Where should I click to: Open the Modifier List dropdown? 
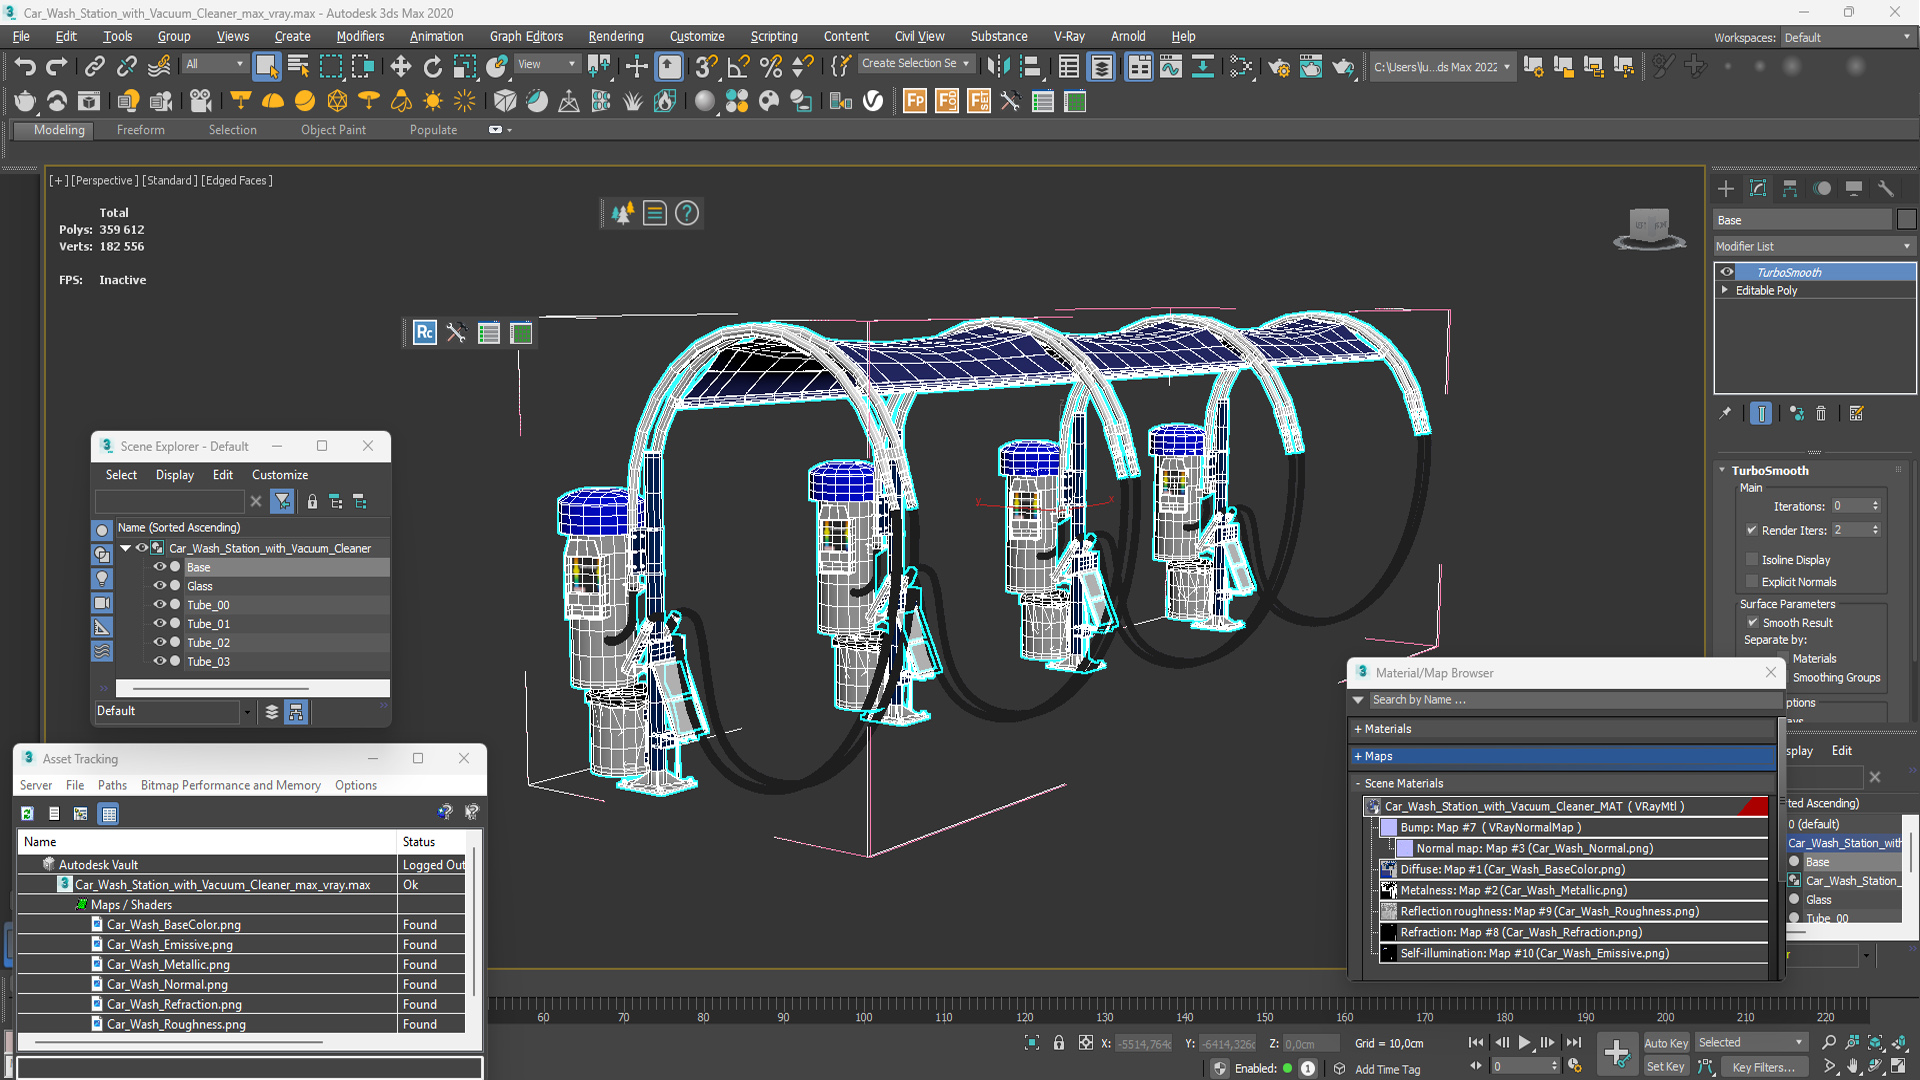pyautogui.click(x=1813, y=246)
